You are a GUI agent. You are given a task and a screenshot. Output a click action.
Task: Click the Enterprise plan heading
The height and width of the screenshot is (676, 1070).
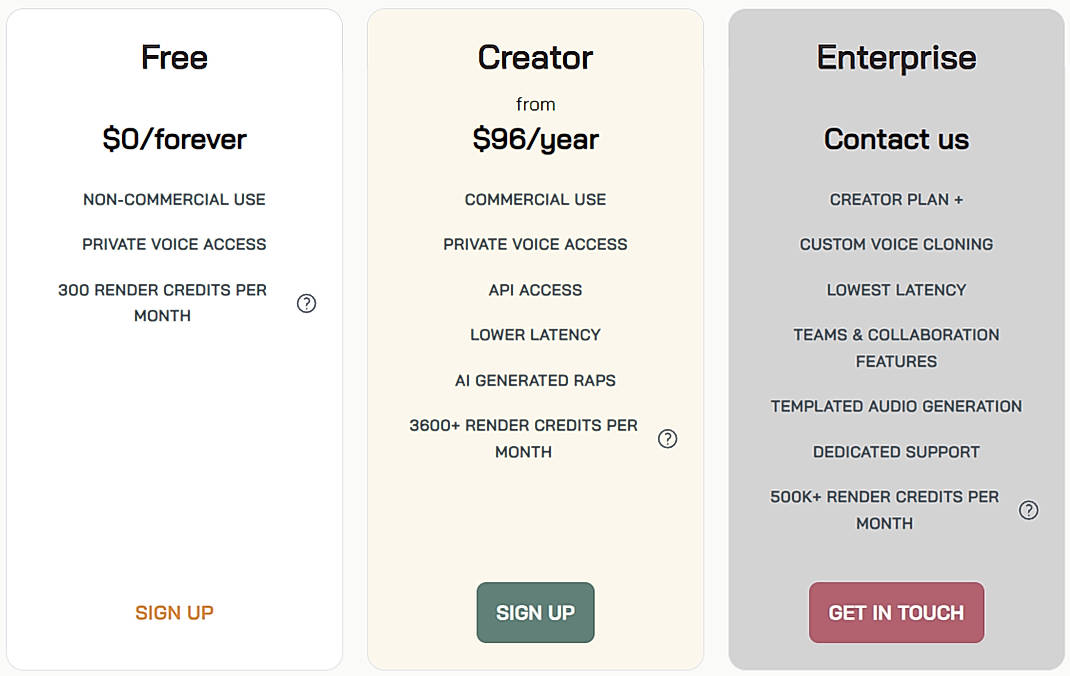tap(896, 57)
